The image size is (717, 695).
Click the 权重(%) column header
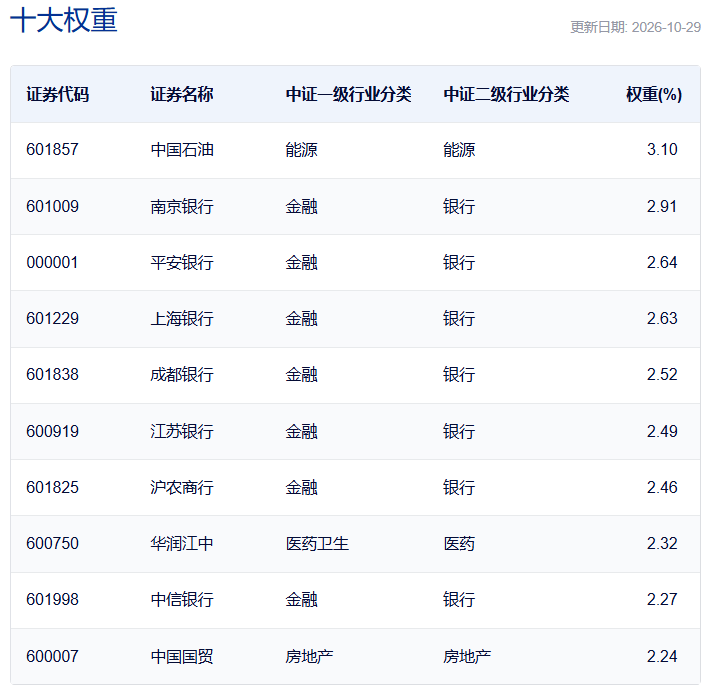[x=654, y=95]
